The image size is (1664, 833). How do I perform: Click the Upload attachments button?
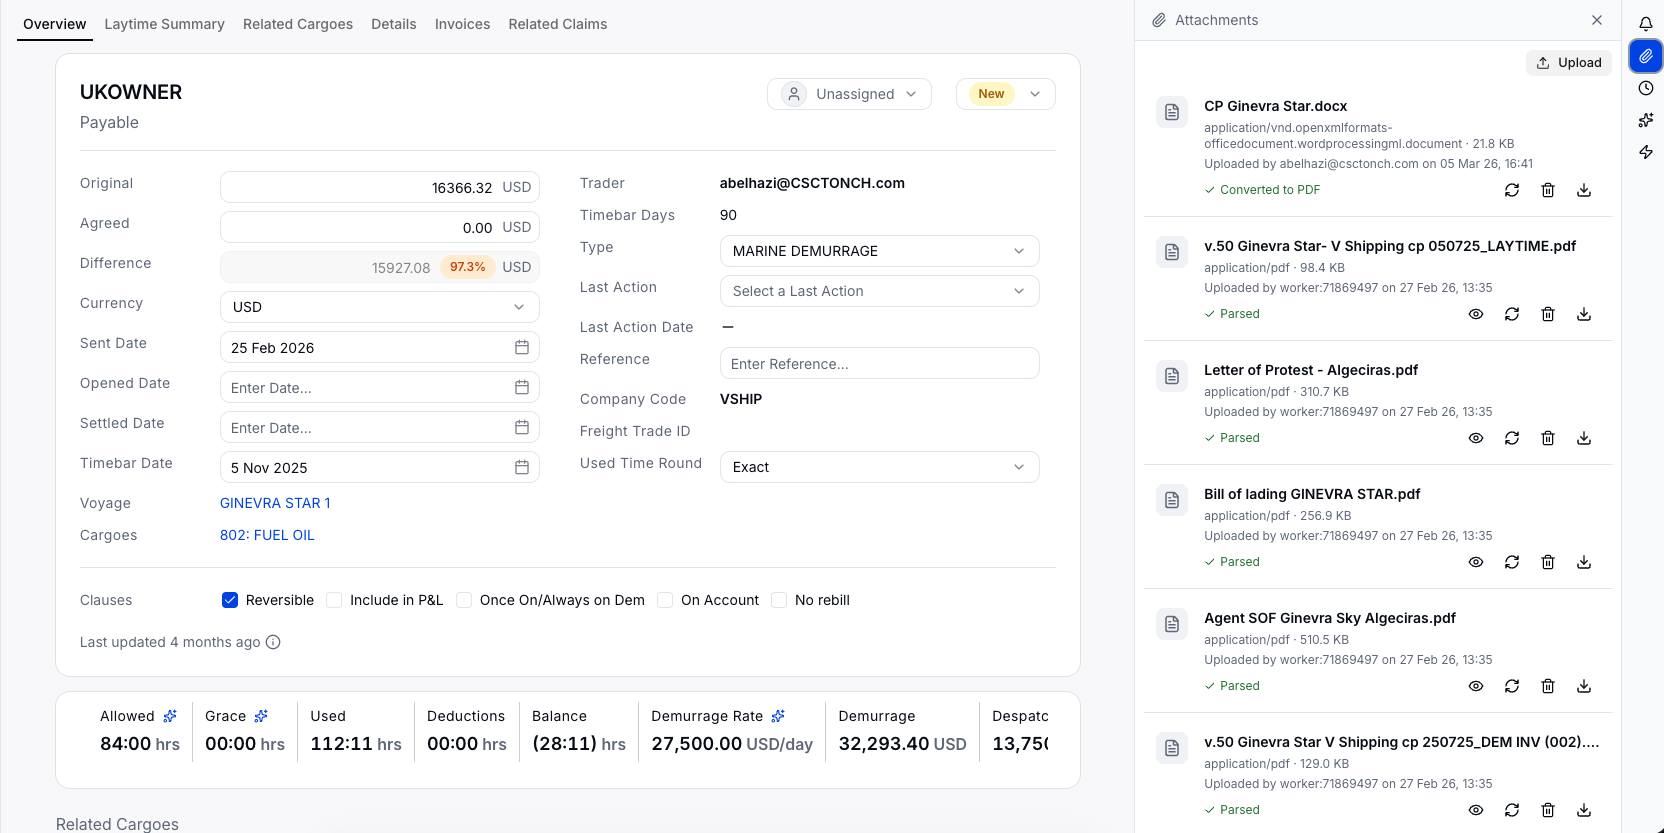[x=1569, y=62]
